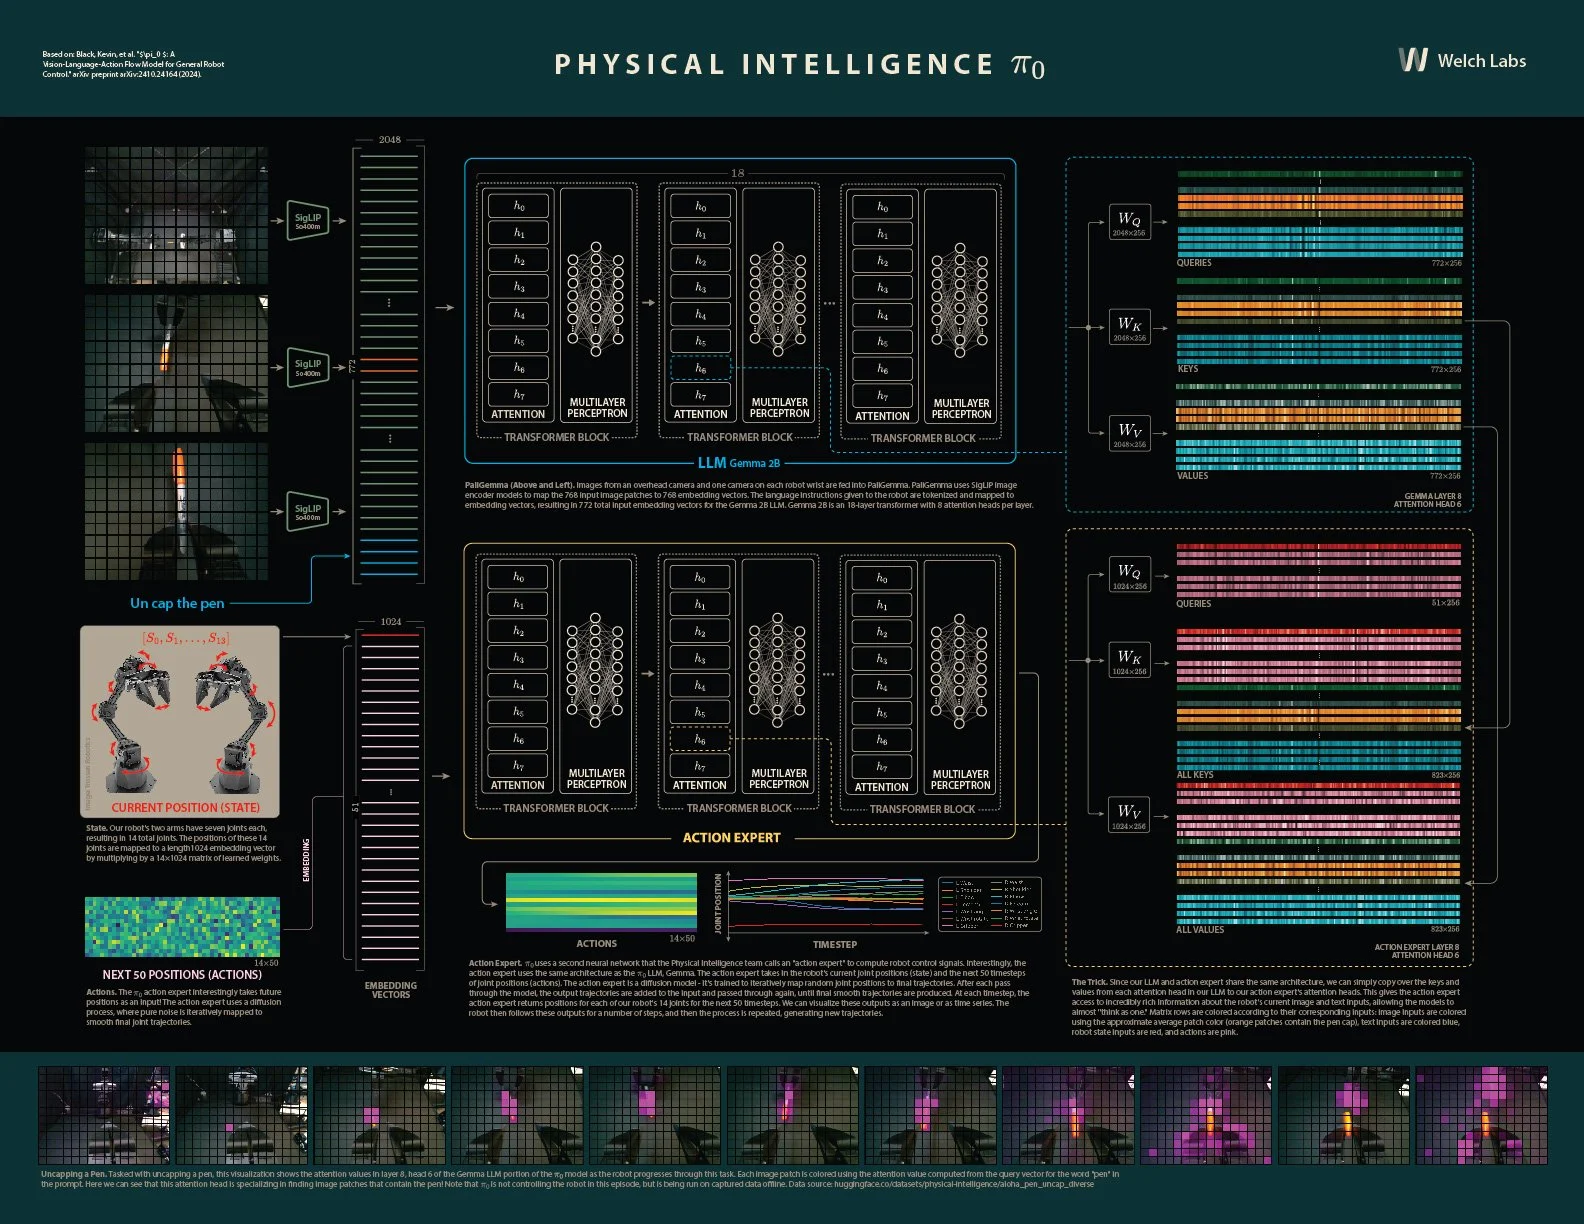Select the W_Q 1024×256 weight matrix box
Screen dimensions: 1584x1224
1129,575
